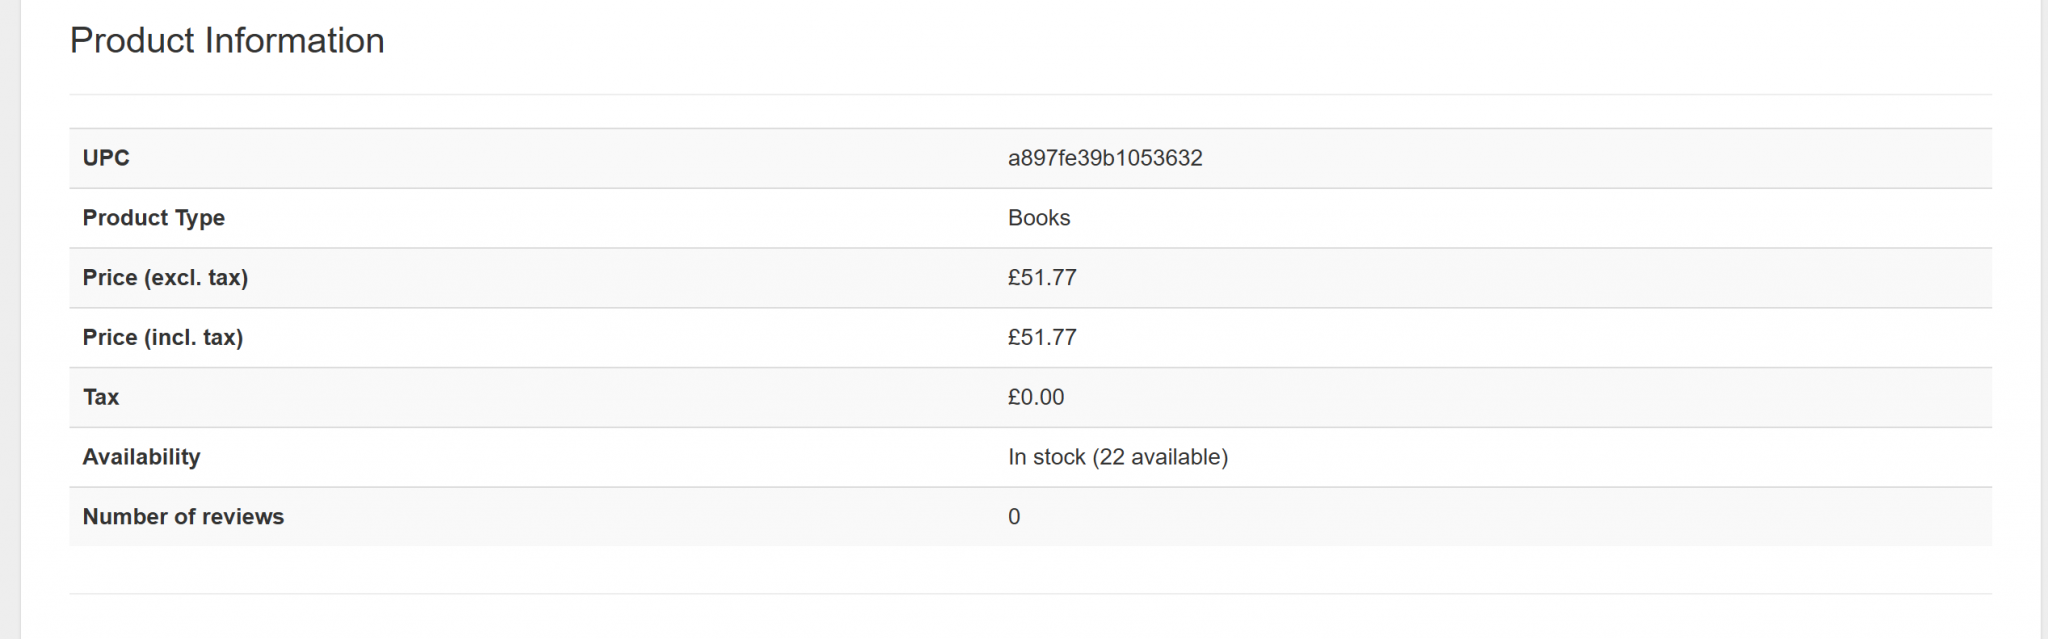The width and height of the screenshot is (2048, 639).
Task: Click the Number of reviews label
Action: pos(183,517)
